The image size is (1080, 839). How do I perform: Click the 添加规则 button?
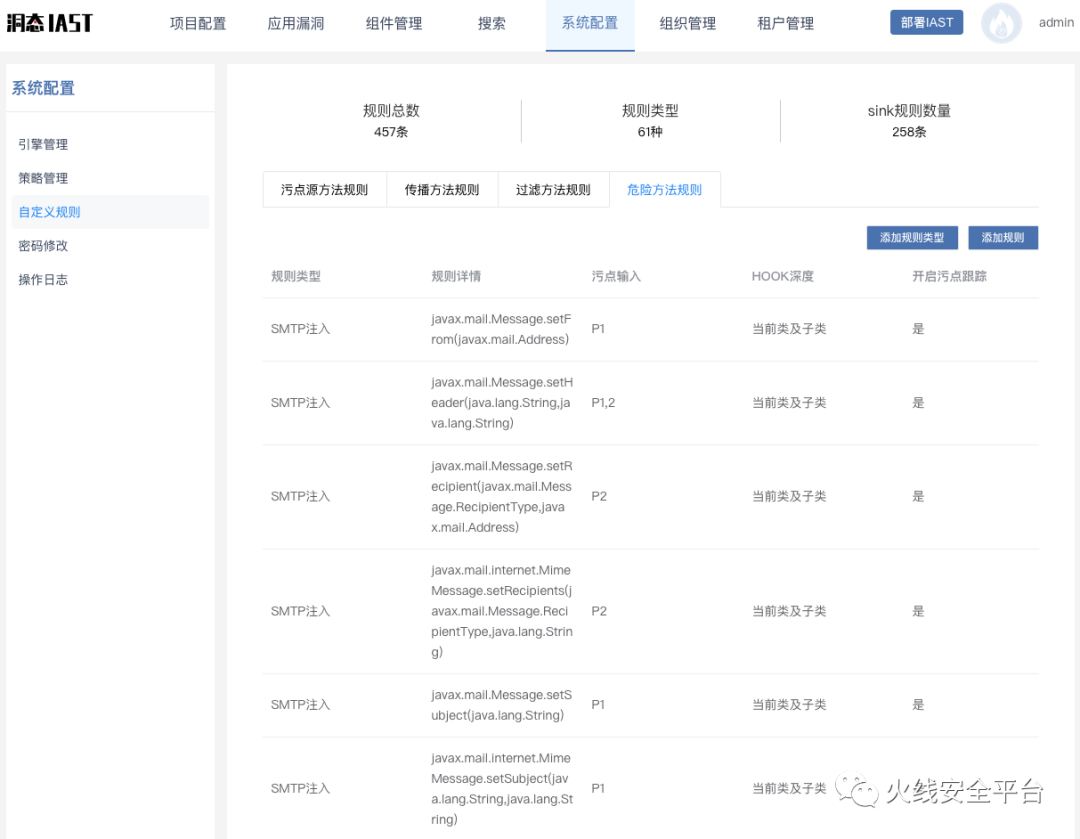(x=1003, y=238)
